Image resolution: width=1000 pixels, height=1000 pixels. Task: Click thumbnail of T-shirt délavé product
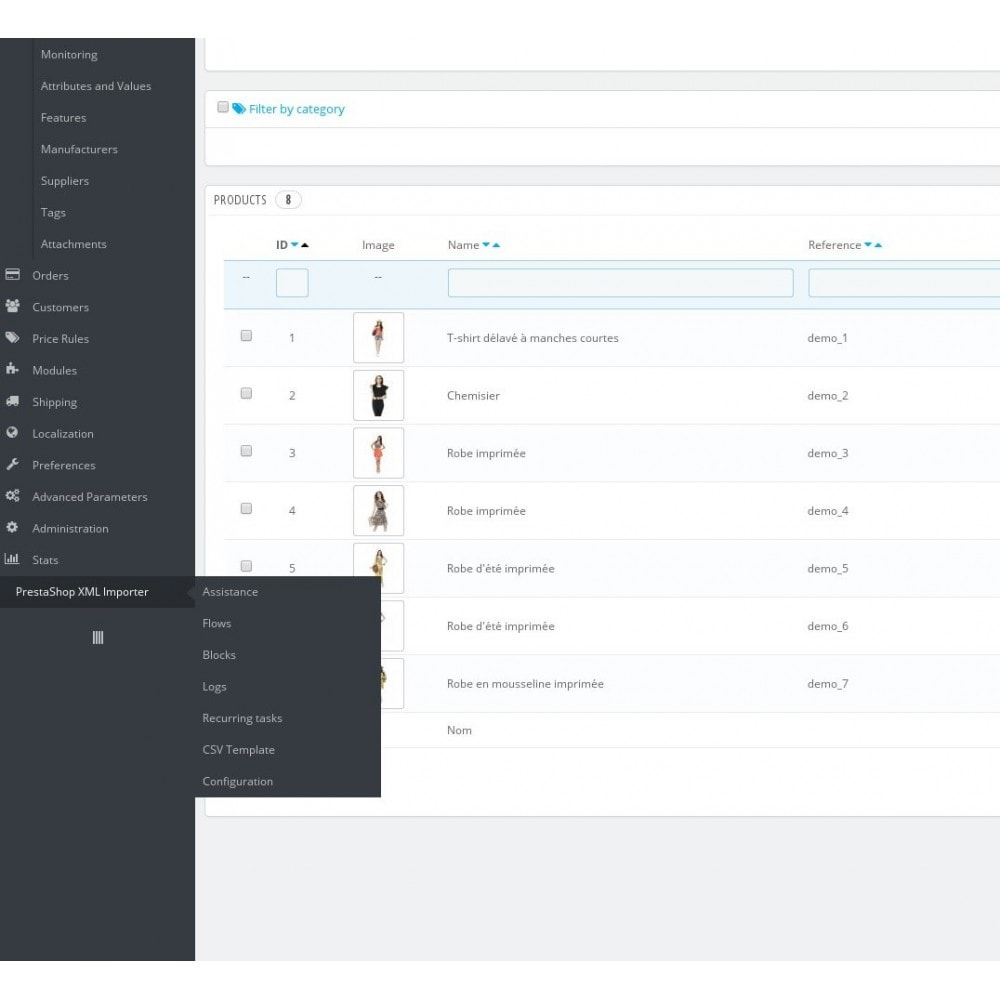(x=378, y=337)
